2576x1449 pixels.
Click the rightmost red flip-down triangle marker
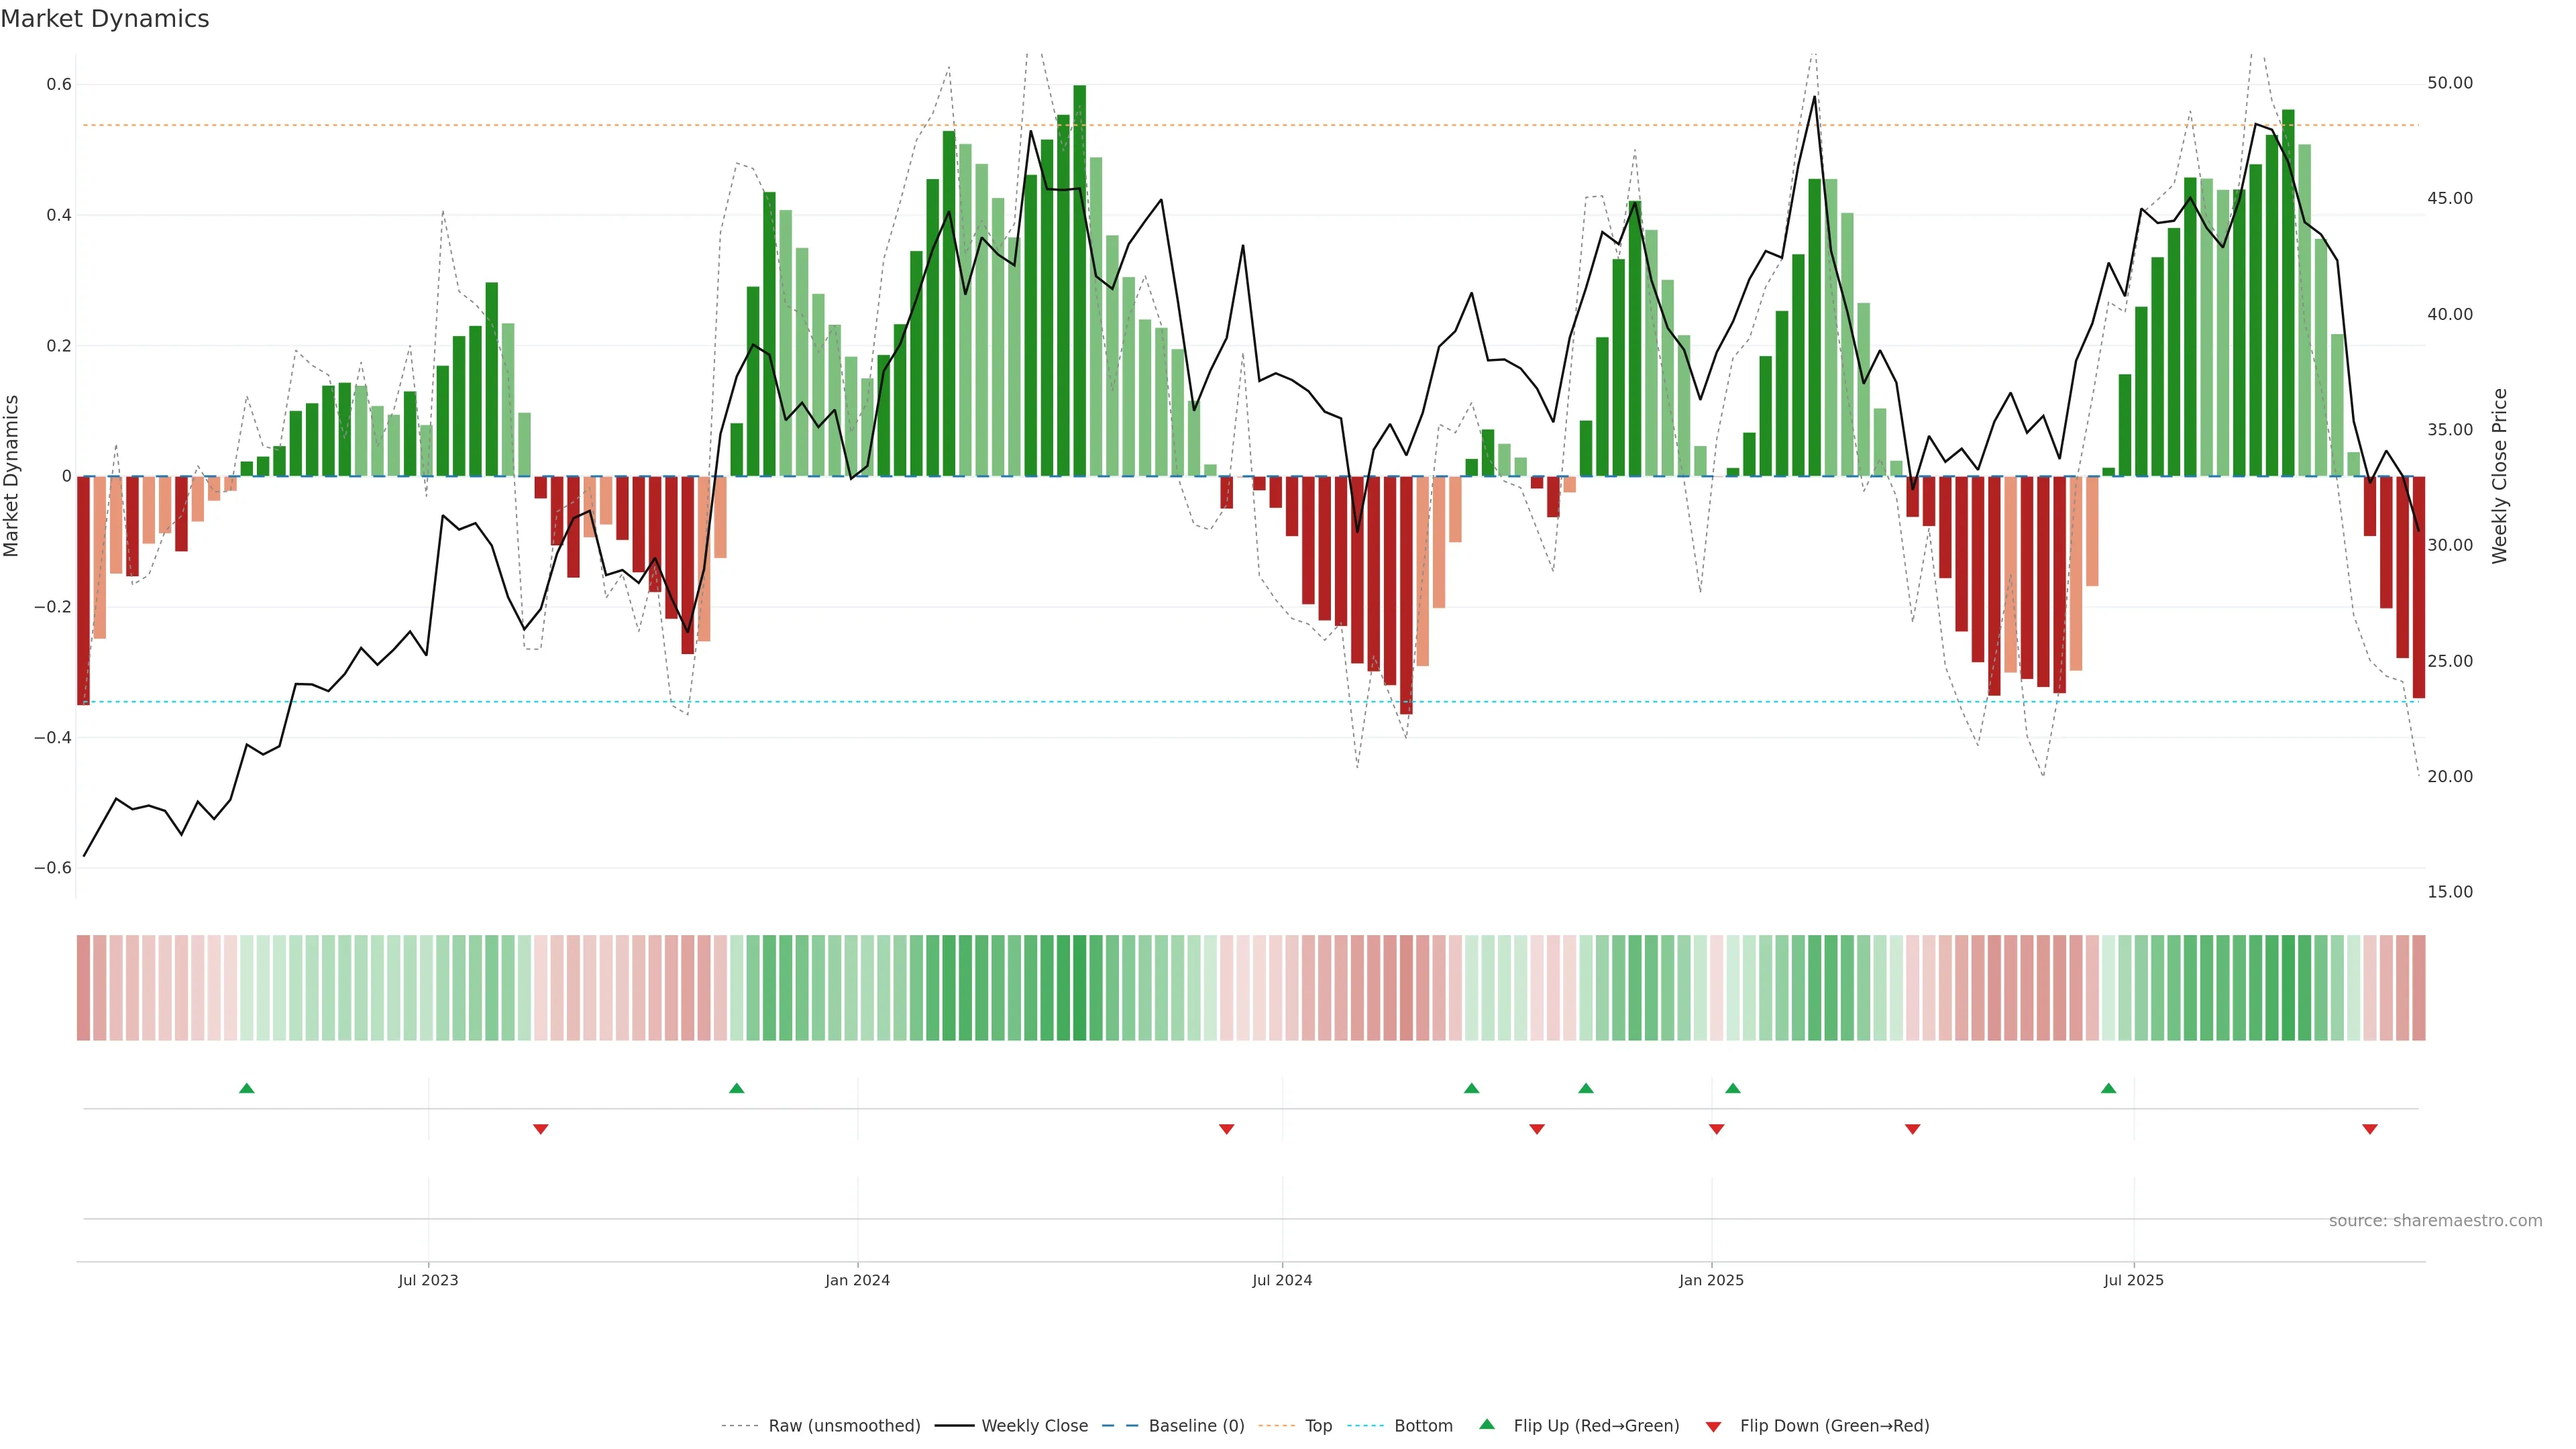pyautogui.click(x=2369, y=1129)
